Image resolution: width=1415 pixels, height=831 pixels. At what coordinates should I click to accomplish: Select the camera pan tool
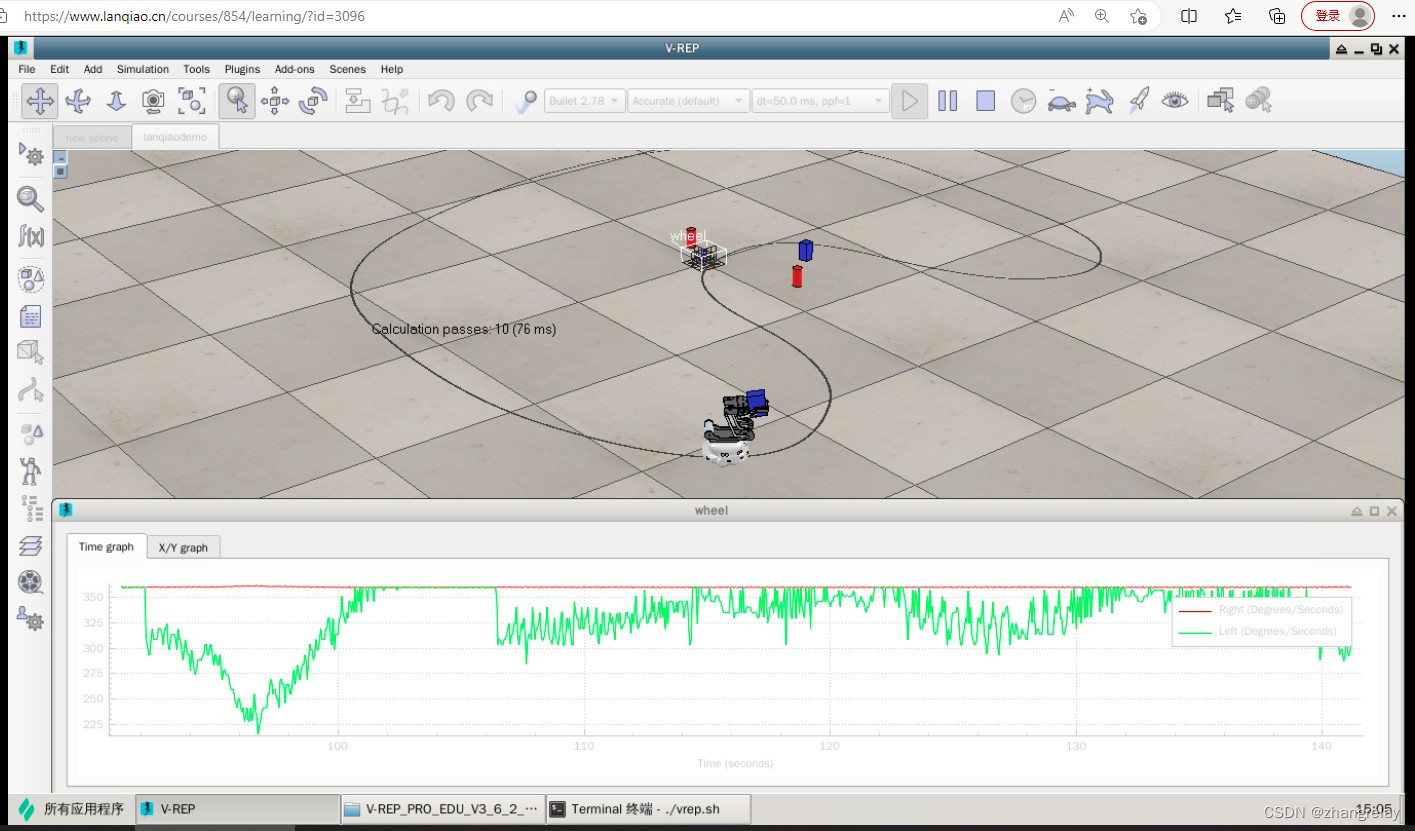tap(40, 100)
